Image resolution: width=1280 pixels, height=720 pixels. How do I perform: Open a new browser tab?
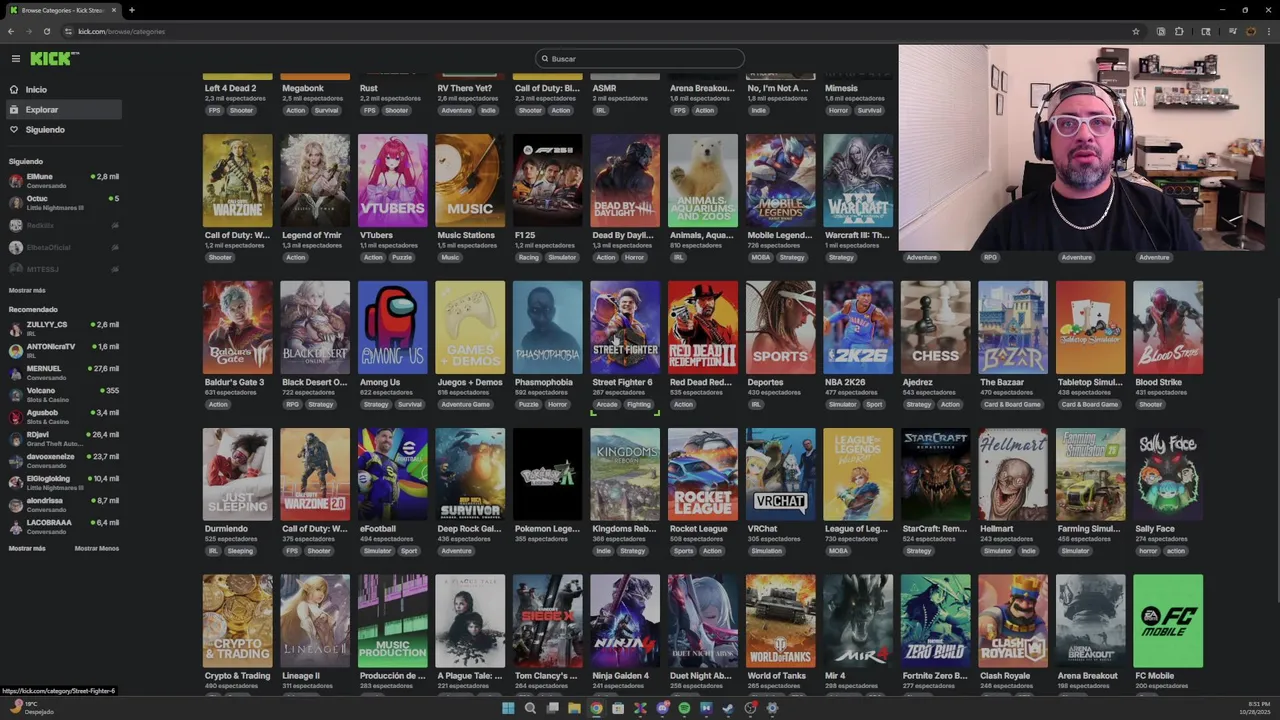point(132,10)
